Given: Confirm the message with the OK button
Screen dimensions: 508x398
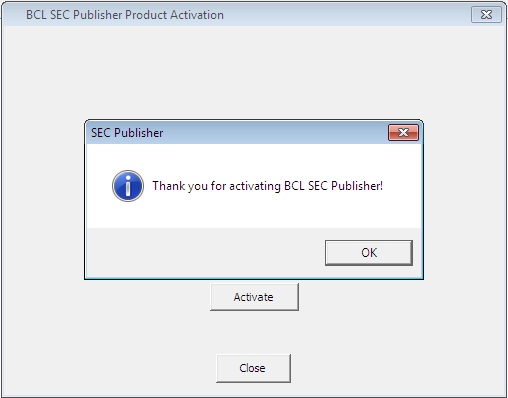Looking at the screenshot, I should pos(369,253).
